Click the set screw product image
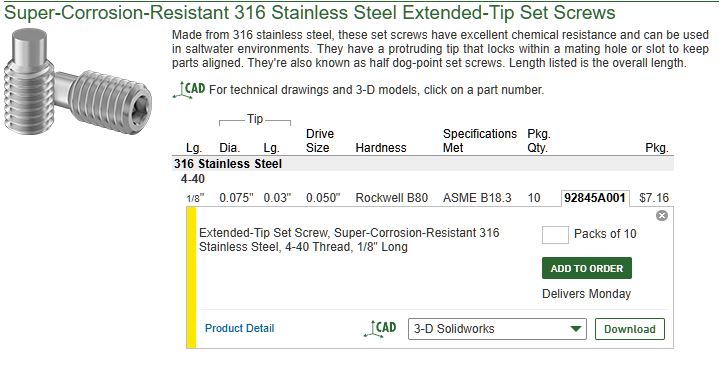The height and width of the screenshot is (380, 726). (x=78, y=82)
